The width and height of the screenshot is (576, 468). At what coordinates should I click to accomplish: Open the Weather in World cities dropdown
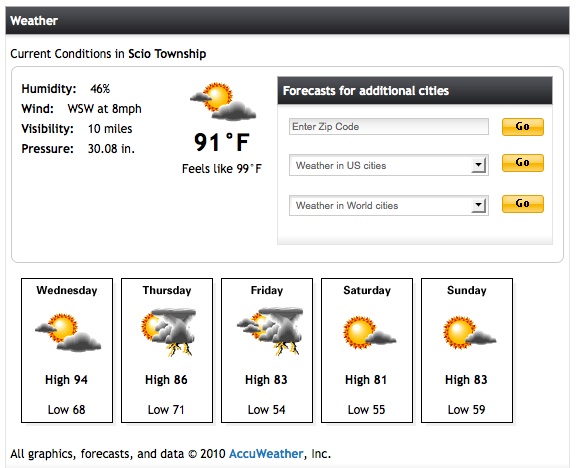click(389, 205)
